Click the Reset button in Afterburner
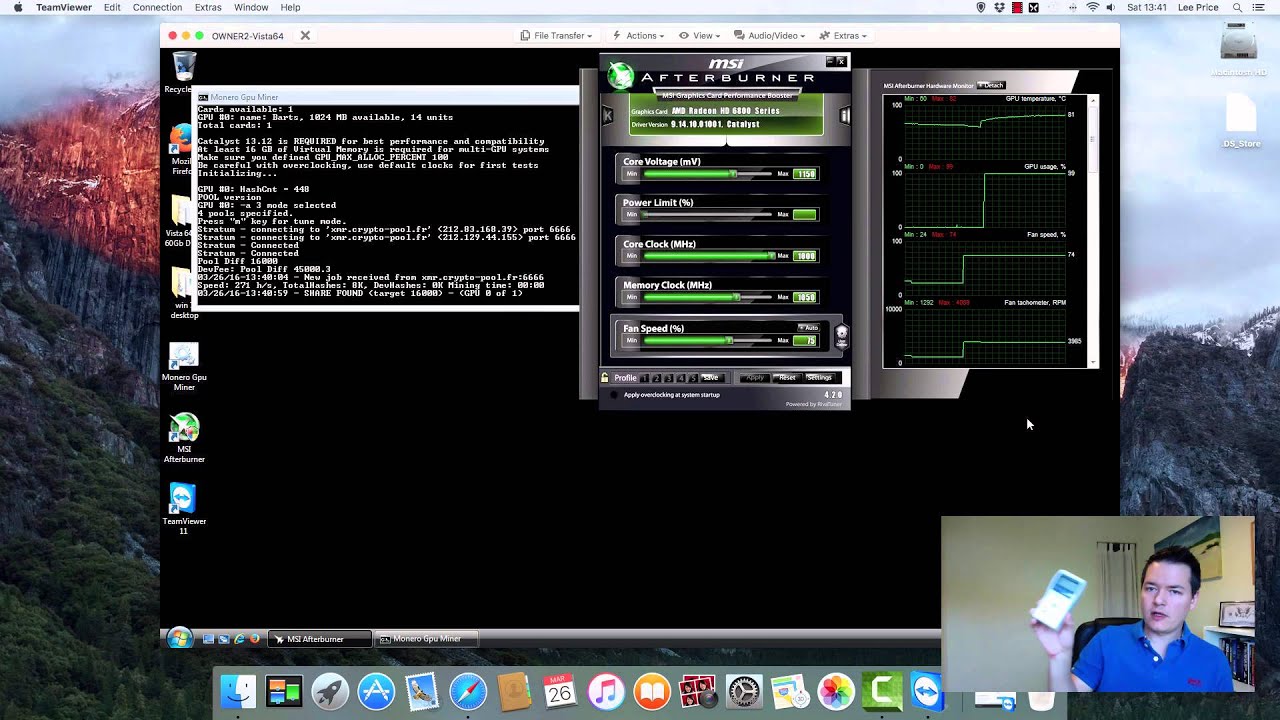The image size is (1280, 720). (x=787, y=378)
